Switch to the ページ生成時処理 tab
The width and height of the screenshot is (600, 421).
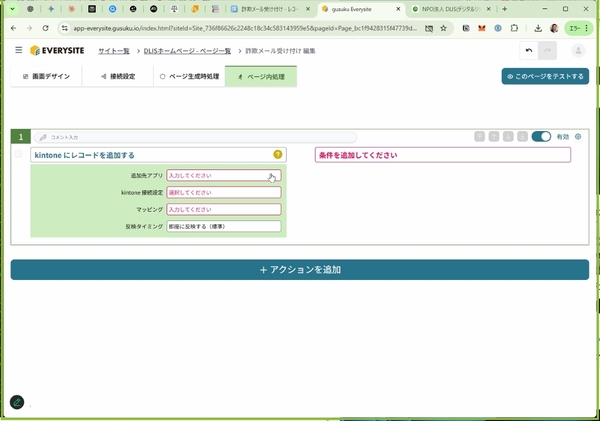(190, 76)
